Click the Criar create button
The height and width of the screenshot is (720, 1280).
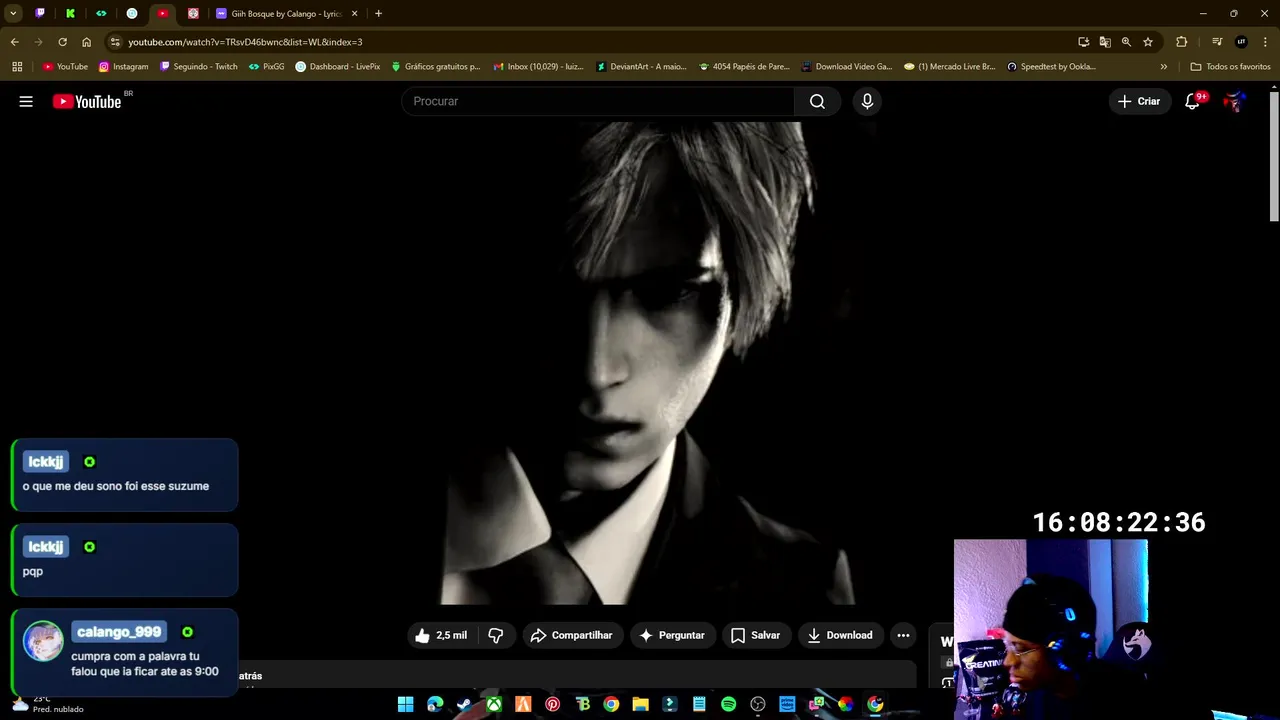tap(1139, 101)
